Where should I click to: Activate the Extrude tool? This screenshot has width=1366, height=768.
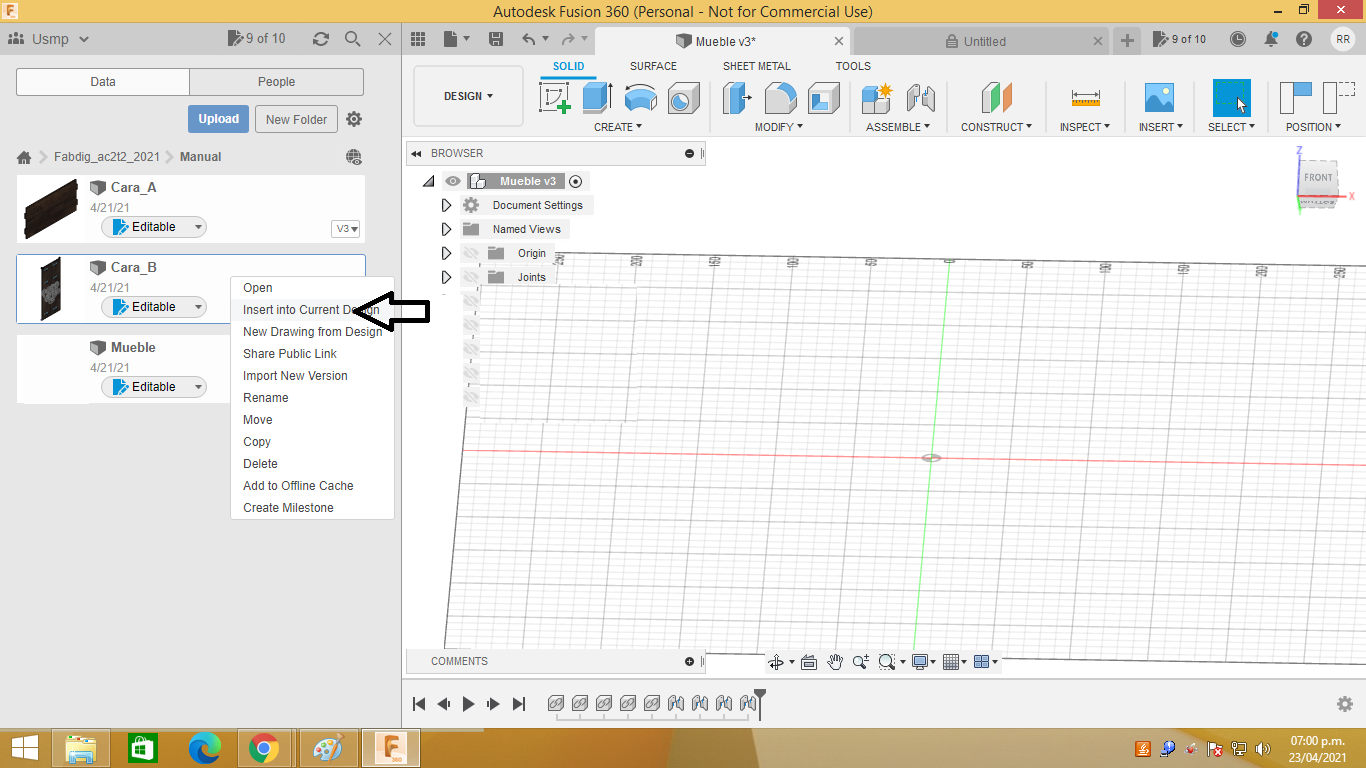(x=597, y=95)
